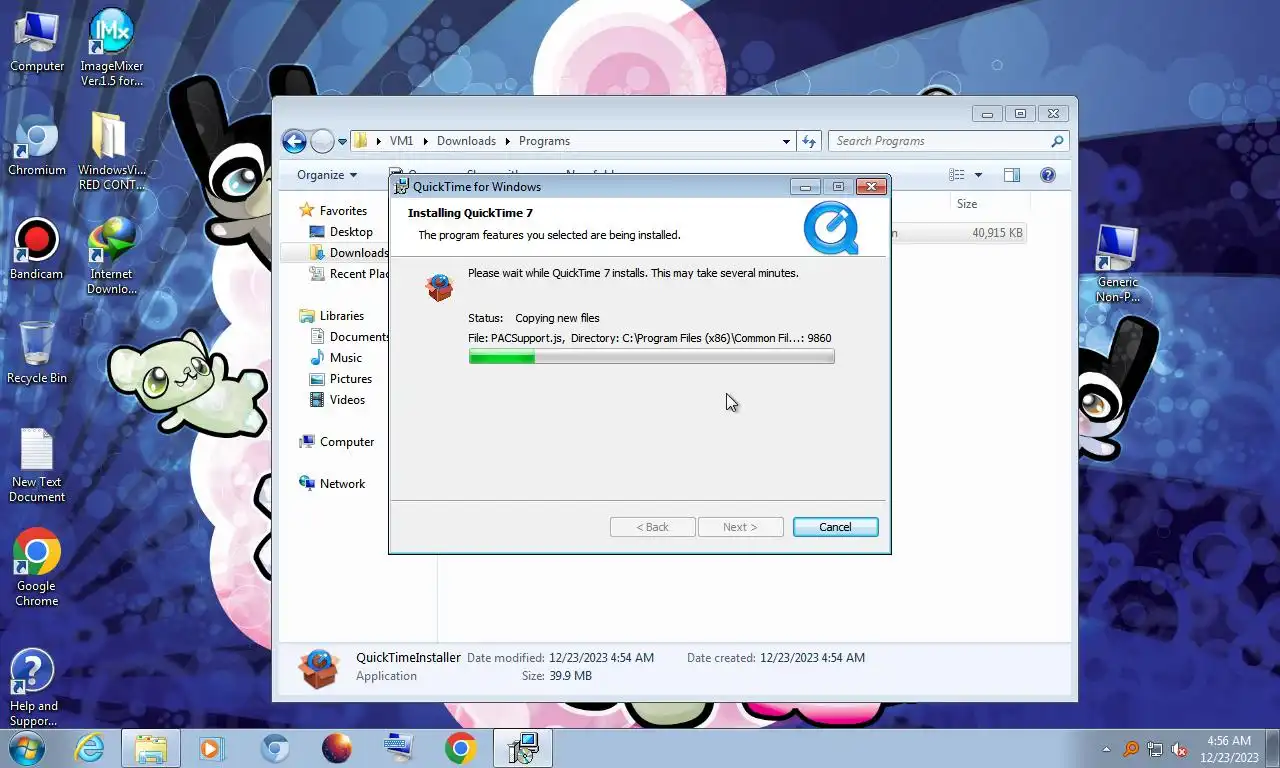This screenshot has height=768, width=1280.
Task: Open Windows Media Player from taskbar
Action: click(x=212, y=748)
